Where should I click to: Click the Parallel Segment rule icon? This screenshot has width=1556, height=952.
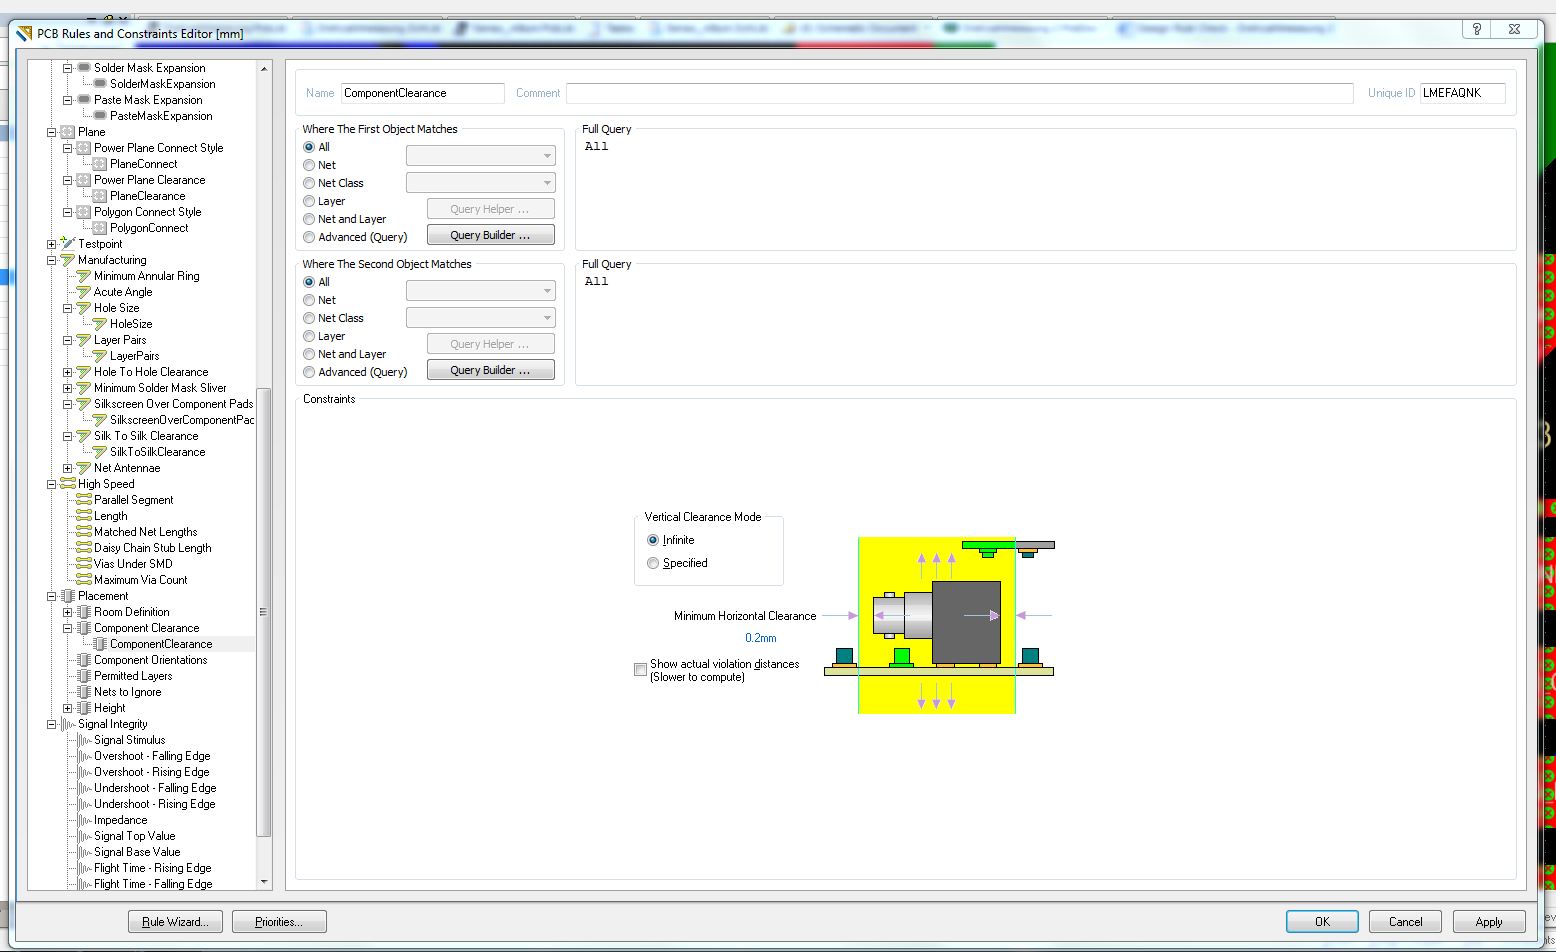pyautogui.click(x=83, y=500)
